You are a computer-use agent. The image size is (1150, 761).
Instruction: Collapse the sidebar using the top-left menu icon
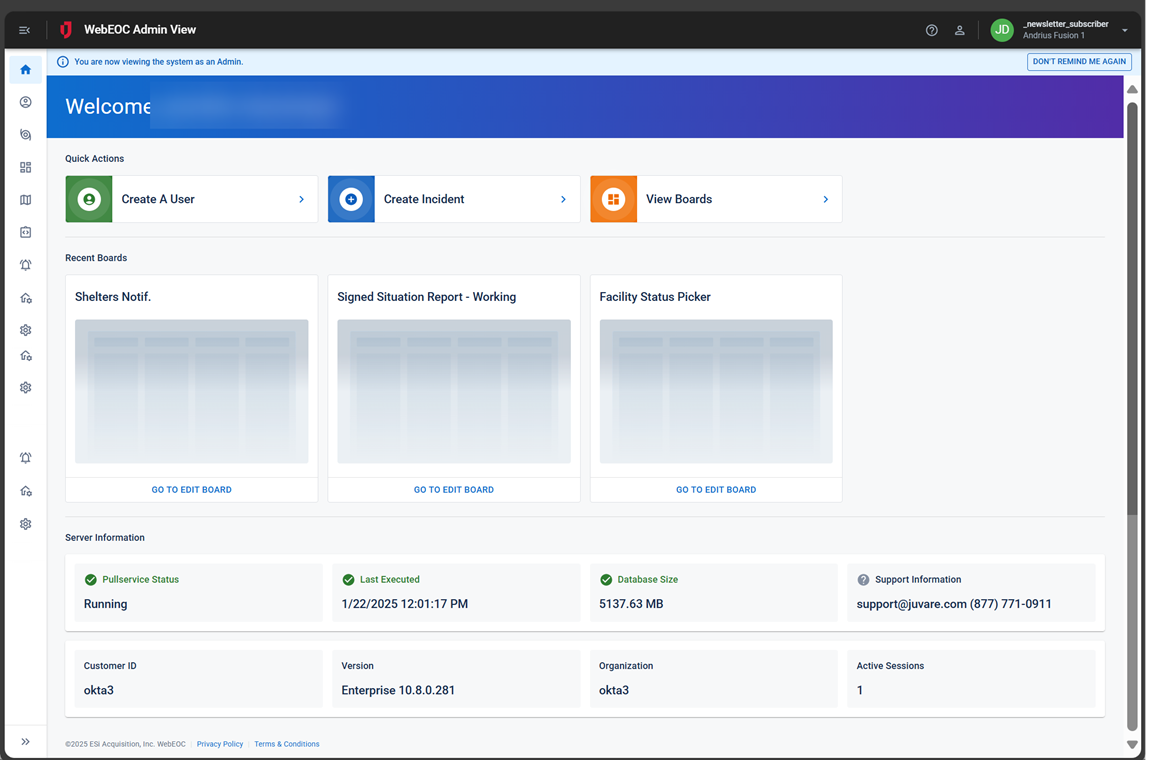24,30
